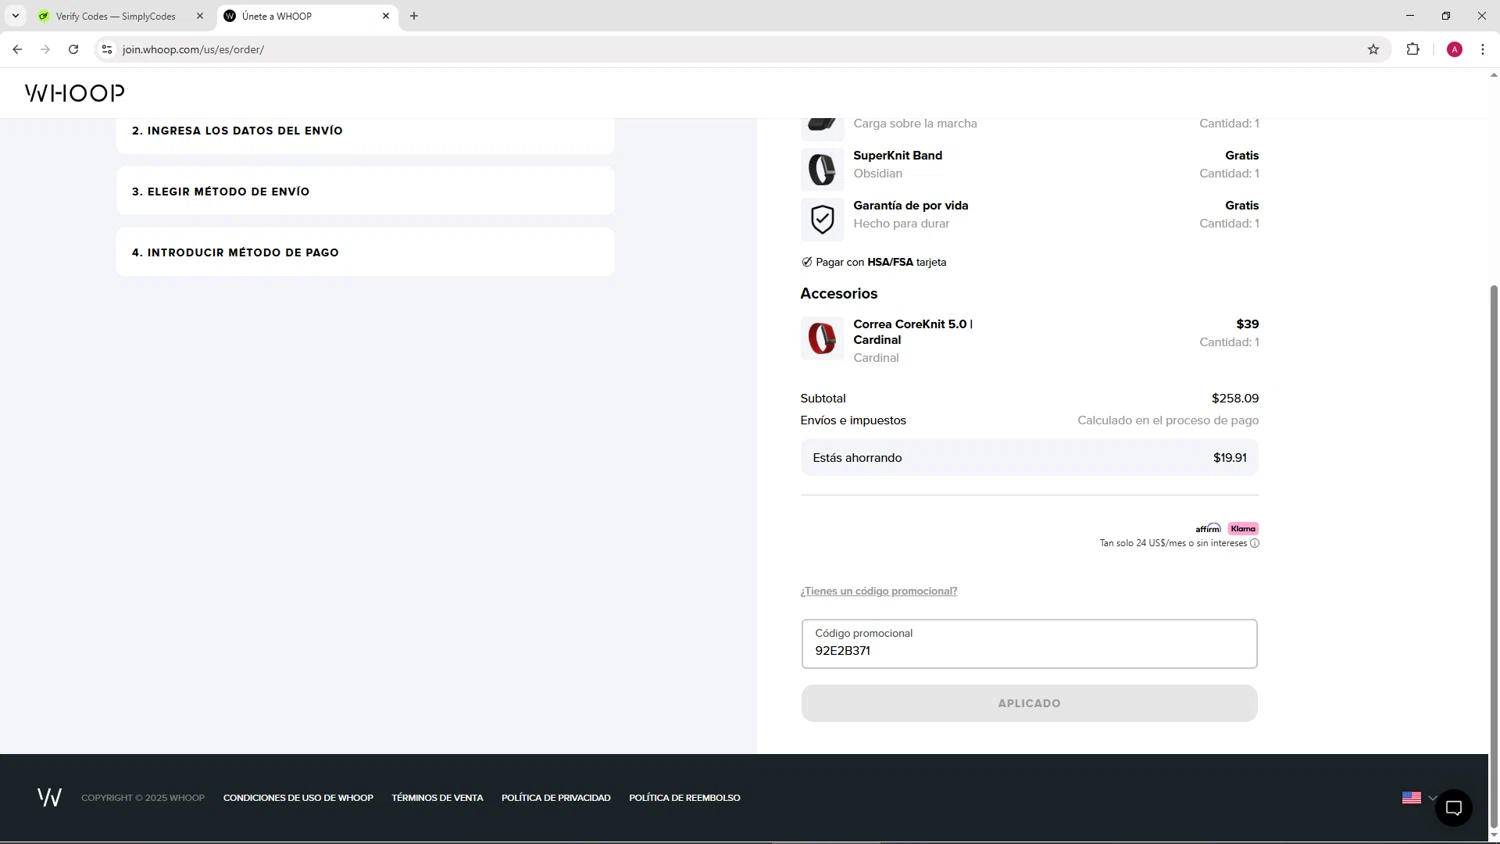
Task: Toggle the Pagar con HSA/FSA checkbox
Action: pyautogui.click(x=807, y=262)
